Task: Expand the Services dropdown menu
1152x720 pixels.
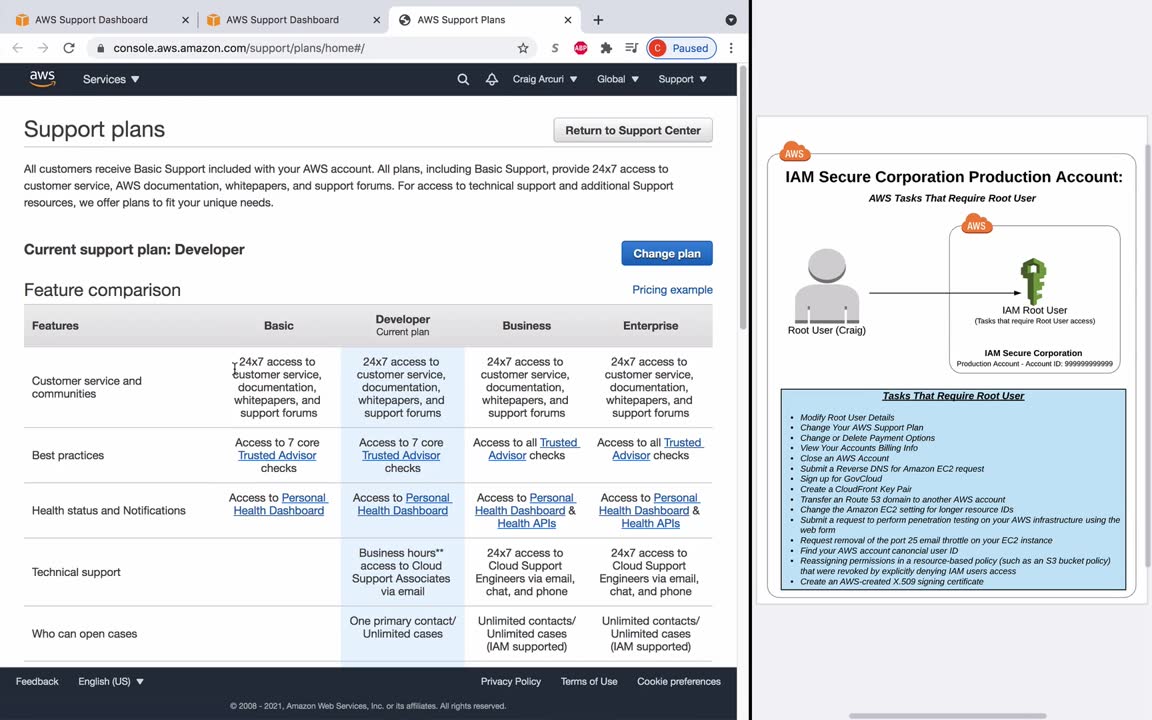Action: [x=111, y=79]
